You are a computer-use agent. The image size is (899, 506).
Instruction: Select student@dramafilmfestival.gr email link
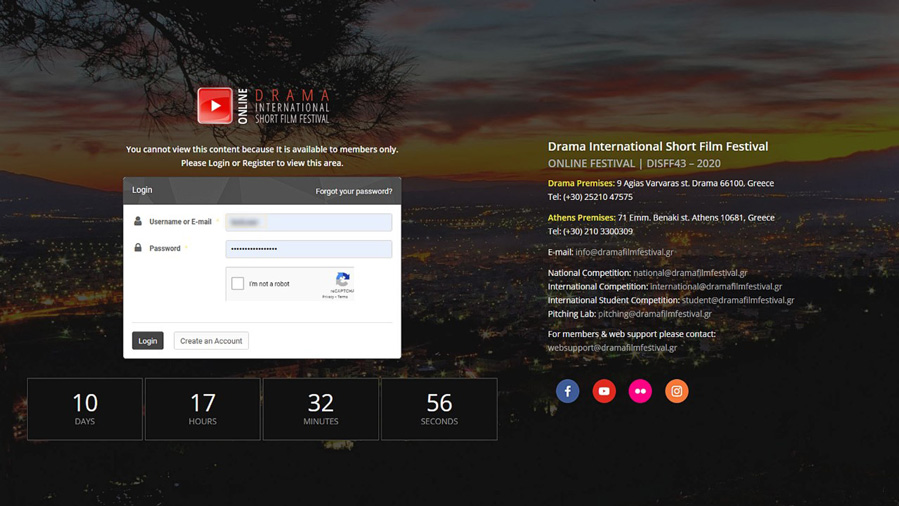tap(738, 300)
